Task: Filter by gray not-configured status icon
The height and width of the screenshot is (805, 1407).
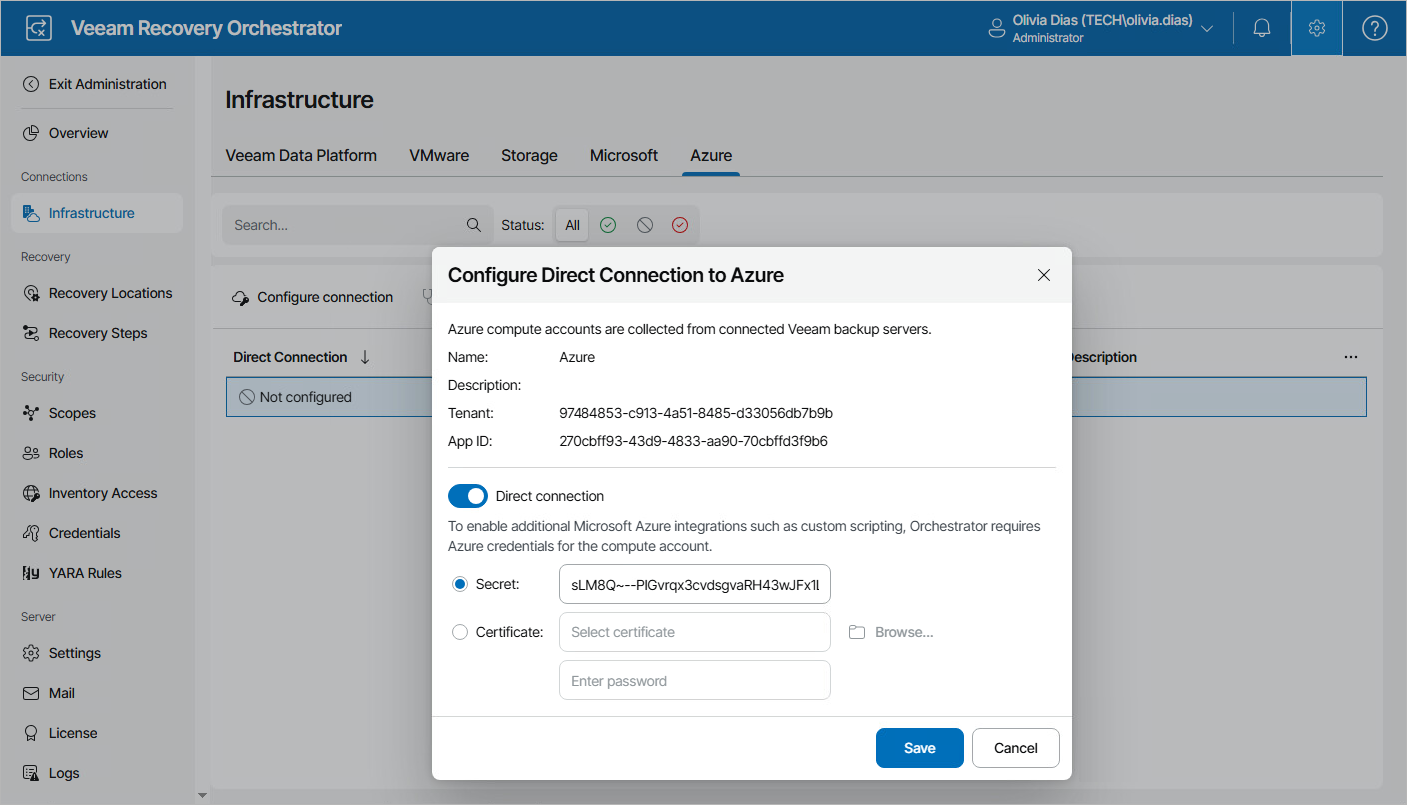Action: coord(644,225)
